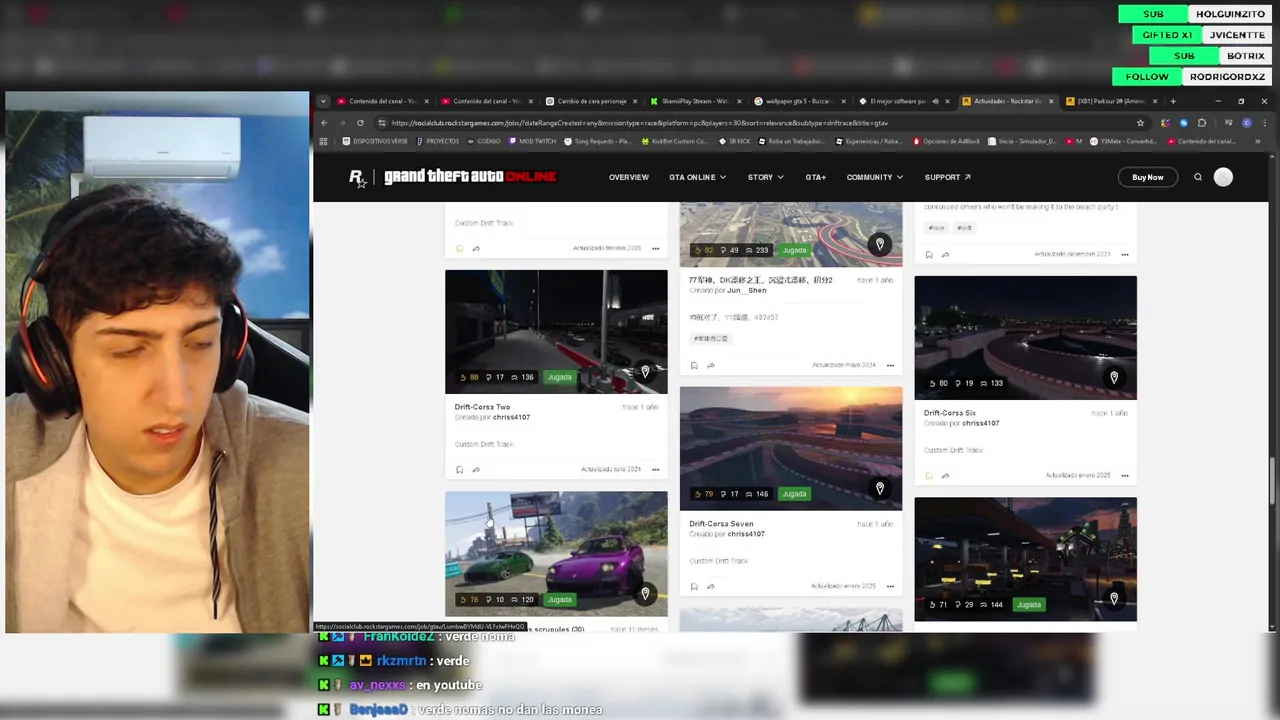This screenshot has width=1280, height=720.
Task: Click the Buy Now button
Action: (x=1147, y=177)
